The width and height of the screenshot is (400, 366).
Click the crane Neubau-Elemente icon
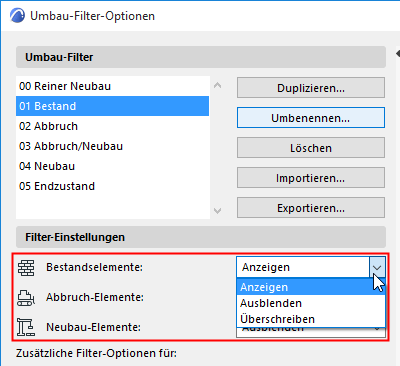pyautogui.click(x=26, y=327)
